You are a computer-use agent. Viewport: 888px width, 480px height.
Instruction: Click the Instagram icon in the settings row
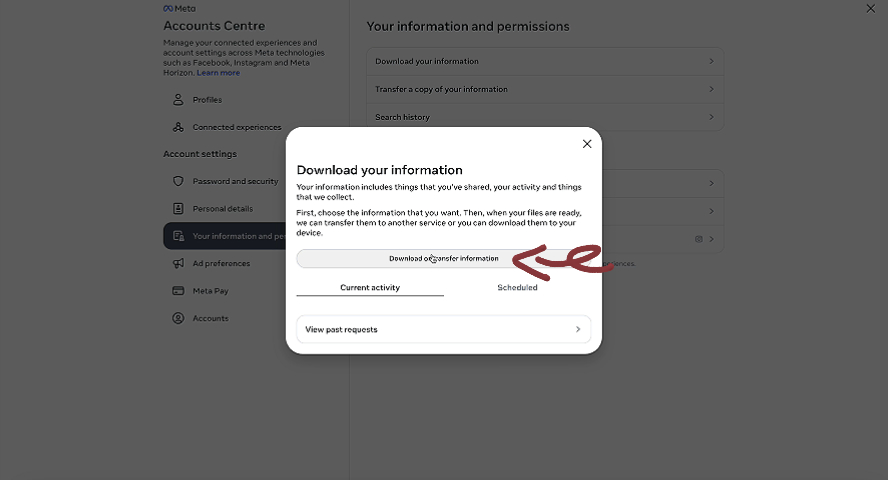[699, 239]
